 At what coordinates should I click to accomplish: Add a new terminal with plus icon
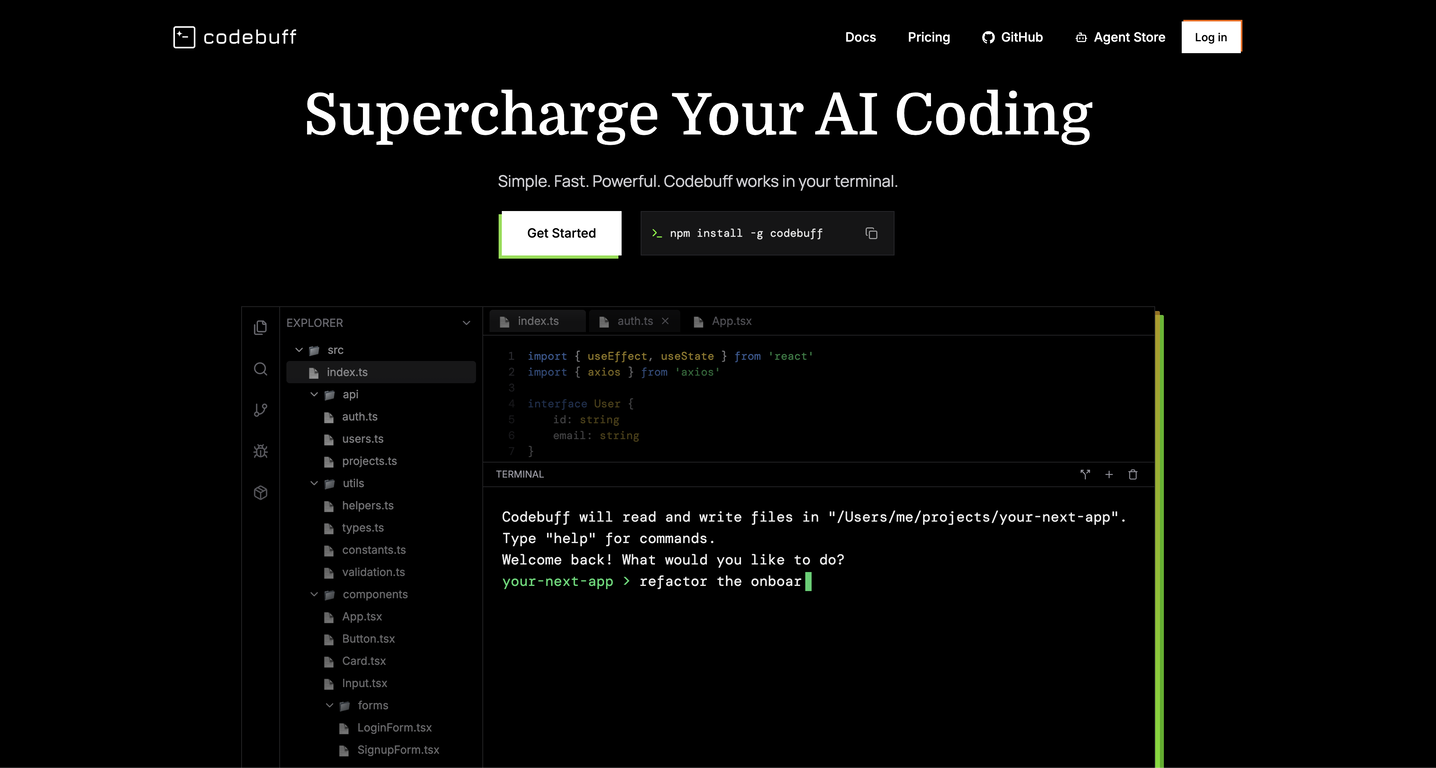point(1109,475)
